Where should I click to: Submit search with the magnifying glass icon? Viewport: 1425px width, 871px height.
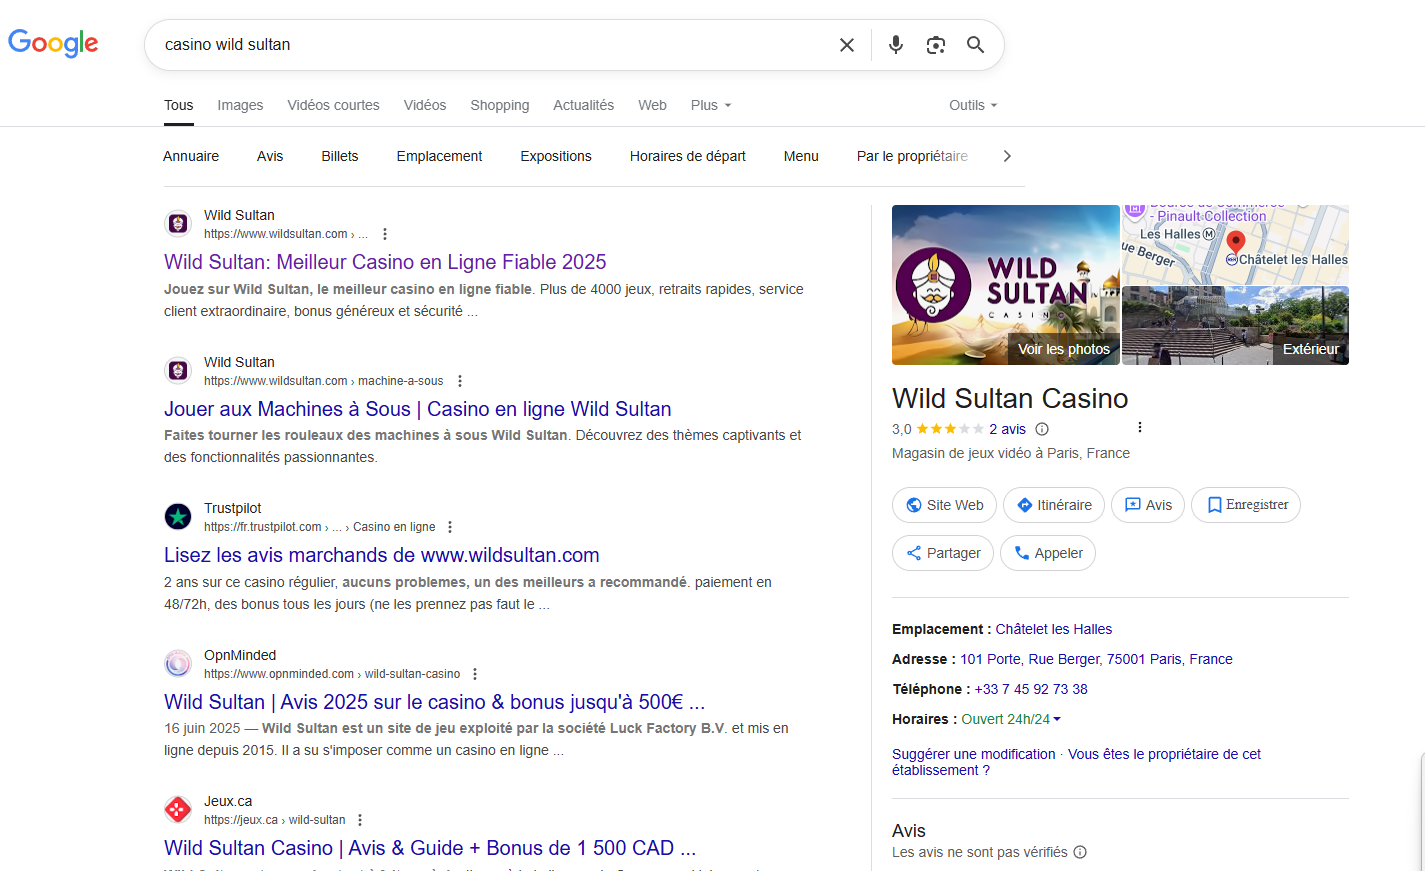point(976,45)
